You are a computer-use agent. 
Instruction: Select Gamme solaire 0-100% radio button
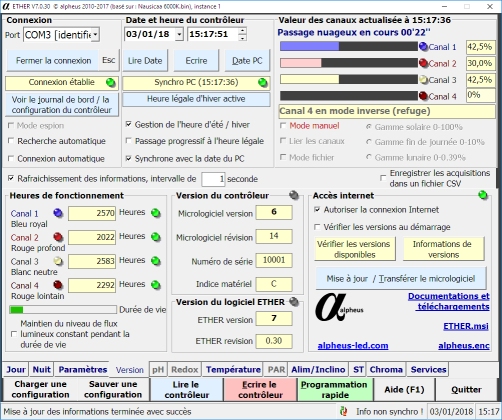[x=369, y=127]
